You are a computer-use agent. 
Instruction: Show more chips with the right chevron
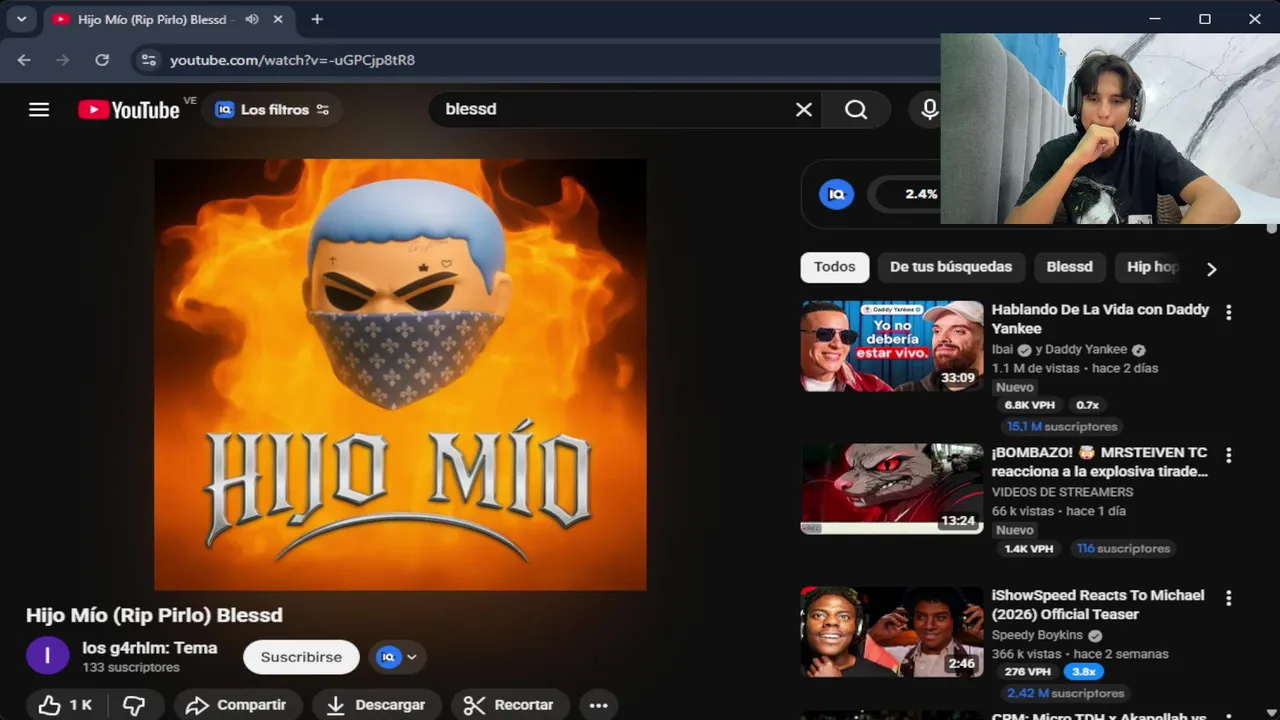tap(1211, 268)
